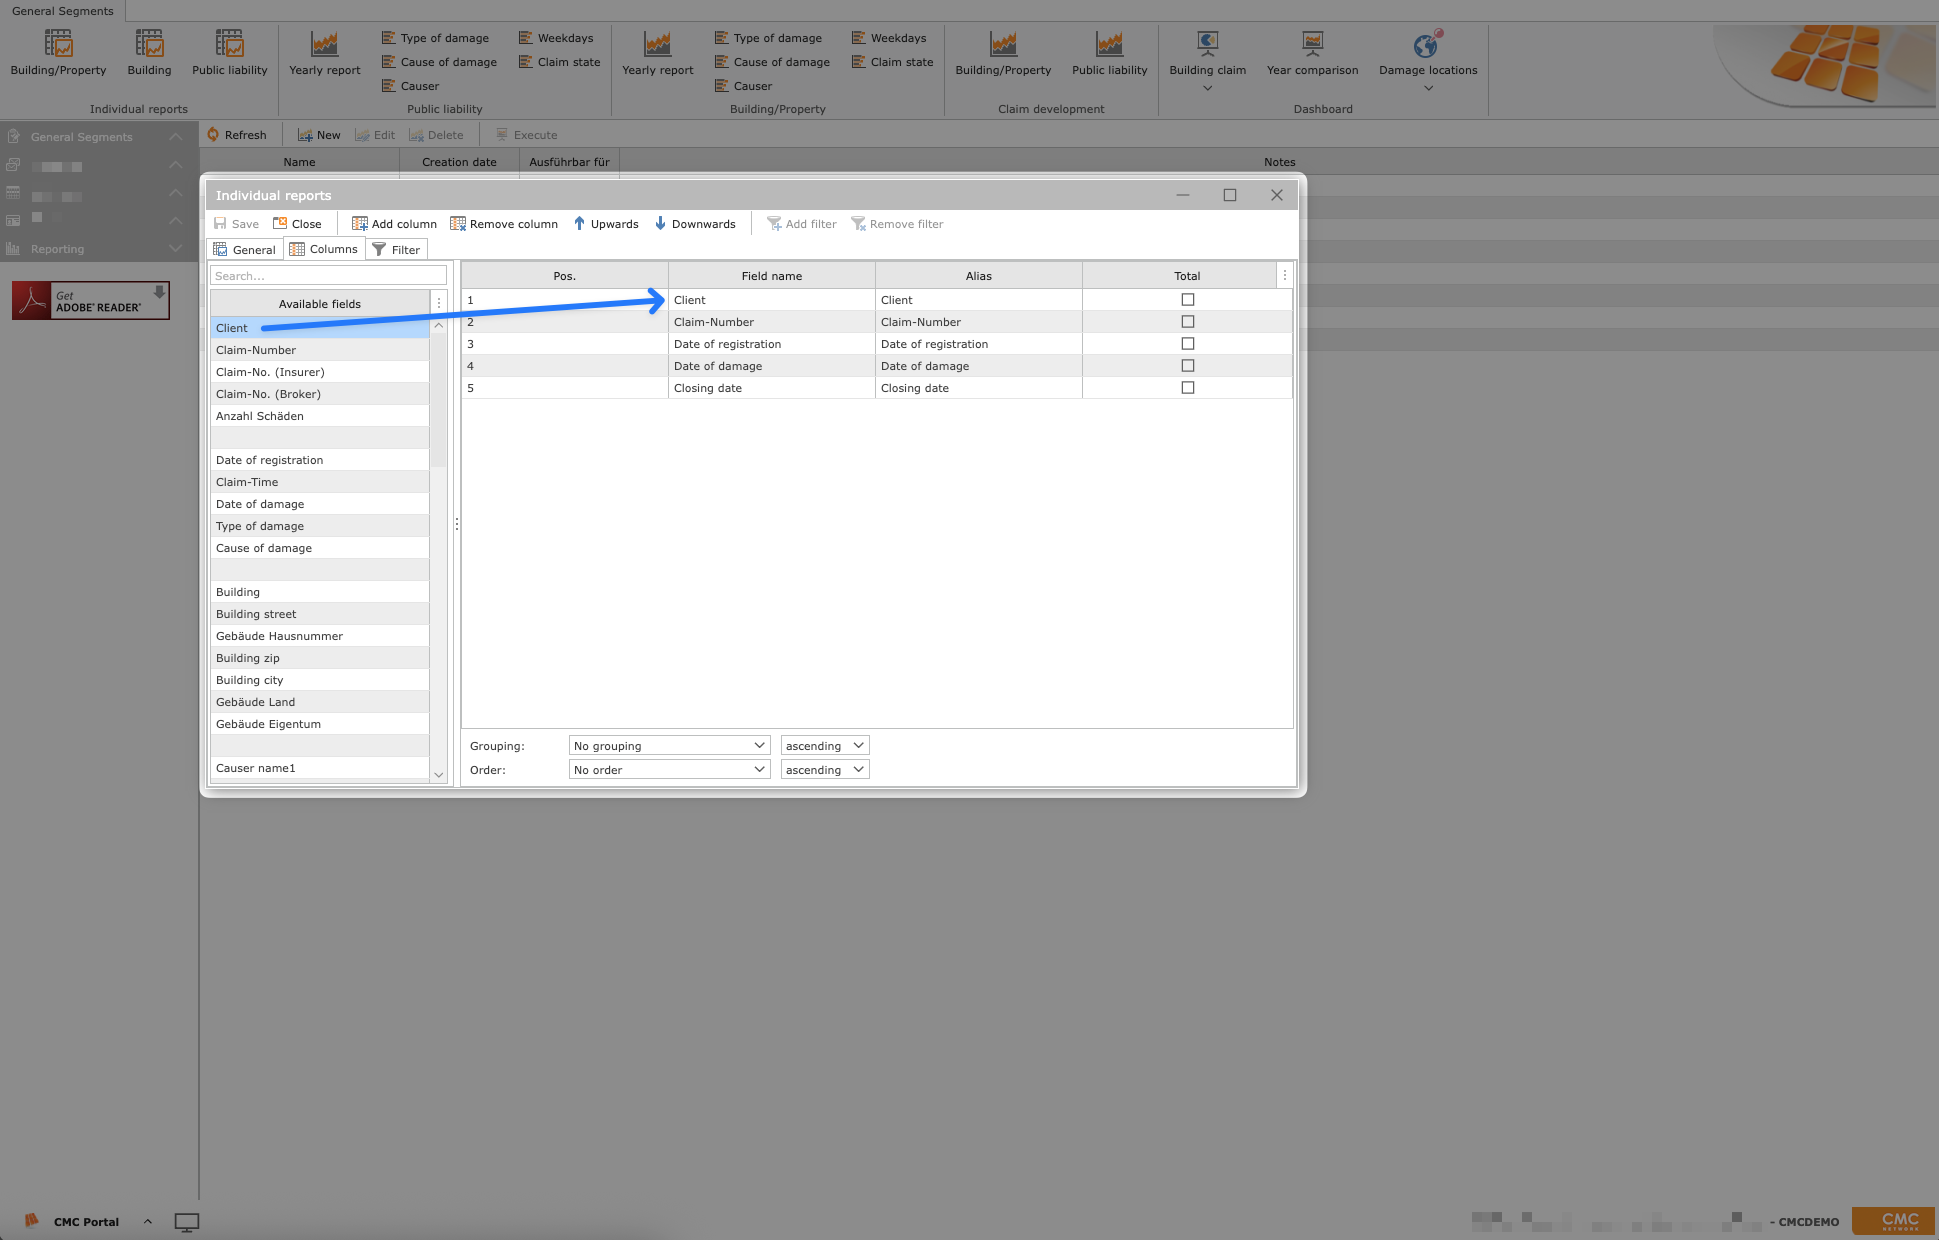Click the Refresh toolbar icon
Viewport: 1939px width, 1240px height.
click(213, 135)
